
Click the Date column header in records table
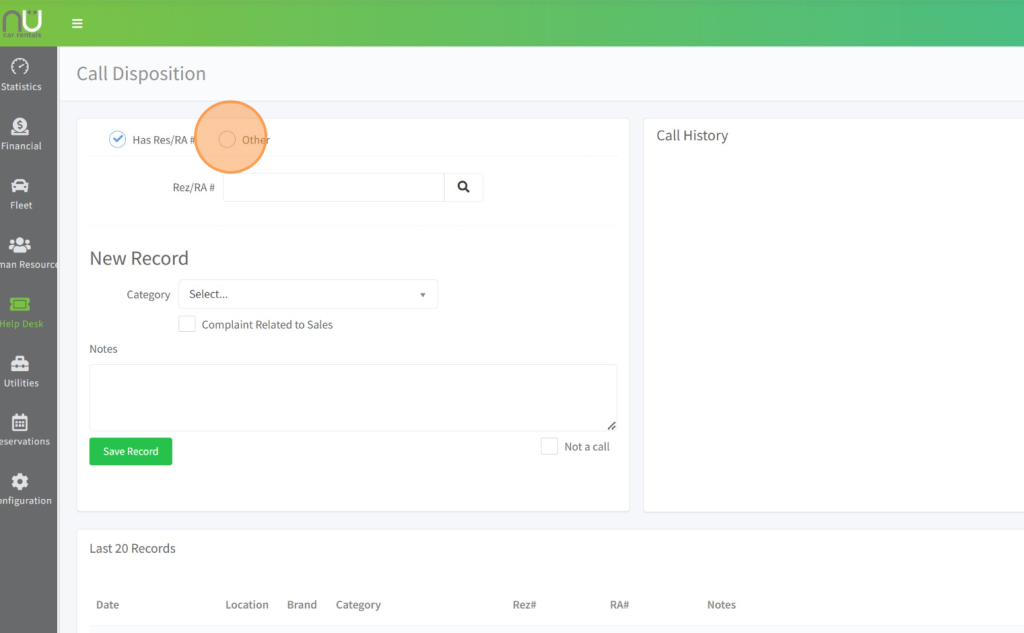click(107, 605)
